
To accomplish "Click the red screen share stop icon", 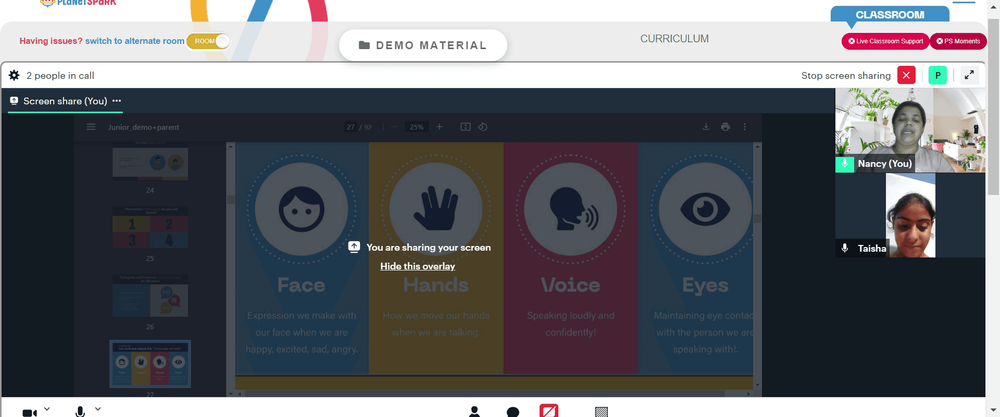I will click(549, 411).
